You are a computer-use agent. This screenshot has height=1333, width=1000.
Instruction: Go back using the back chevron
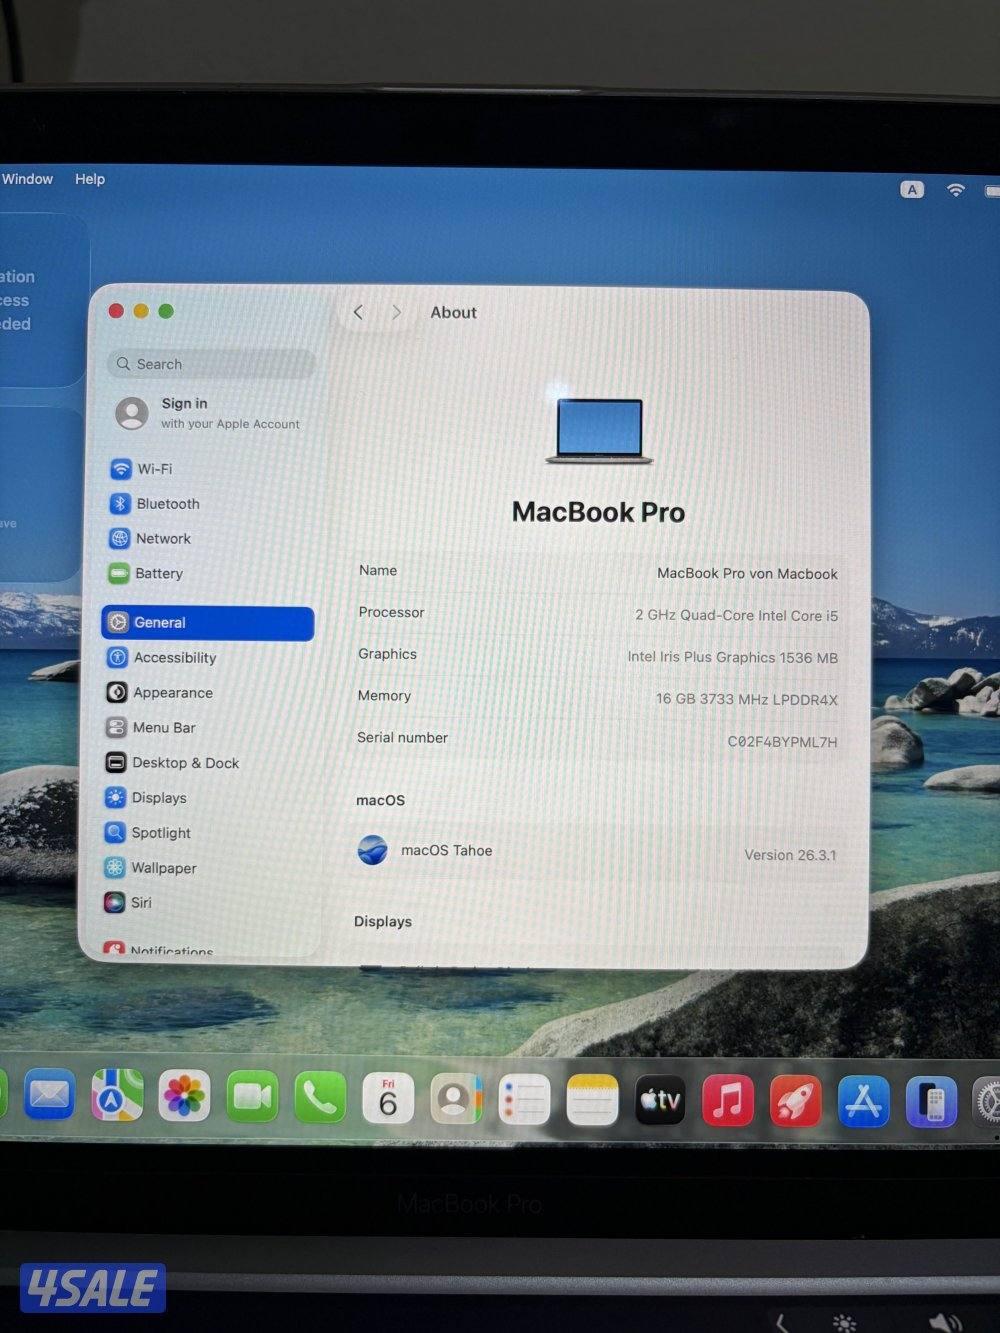tap(358, 313)
